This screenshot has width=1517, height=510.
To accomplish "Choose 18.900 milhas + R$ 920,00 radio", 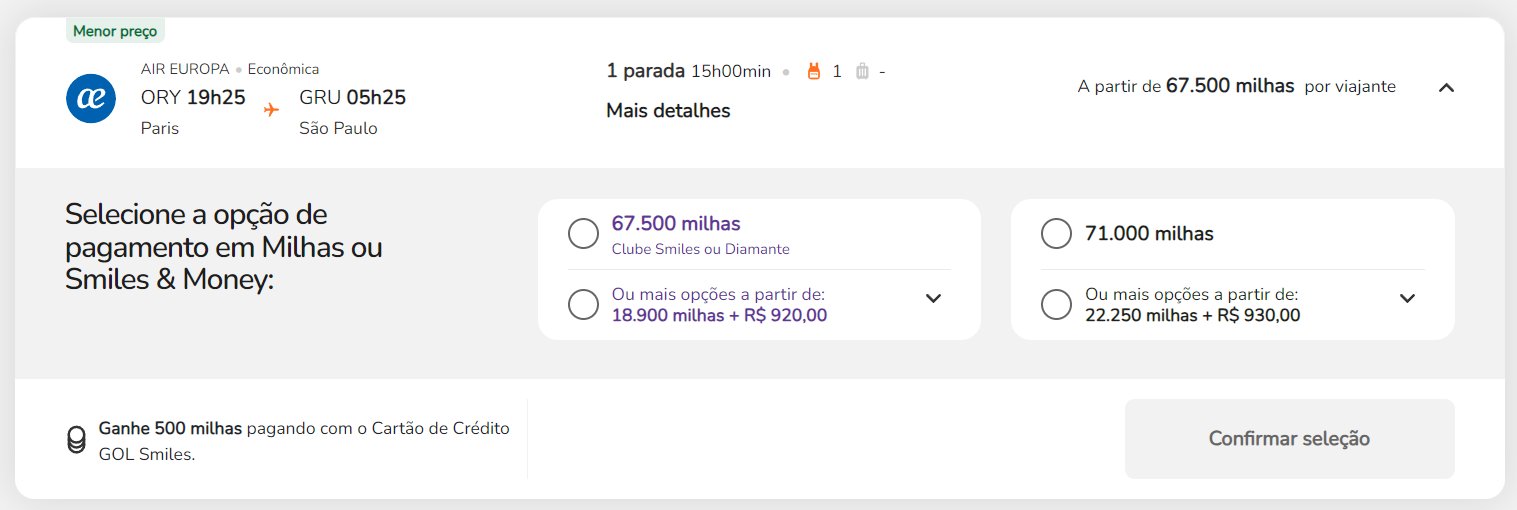I will coord(584,305).
